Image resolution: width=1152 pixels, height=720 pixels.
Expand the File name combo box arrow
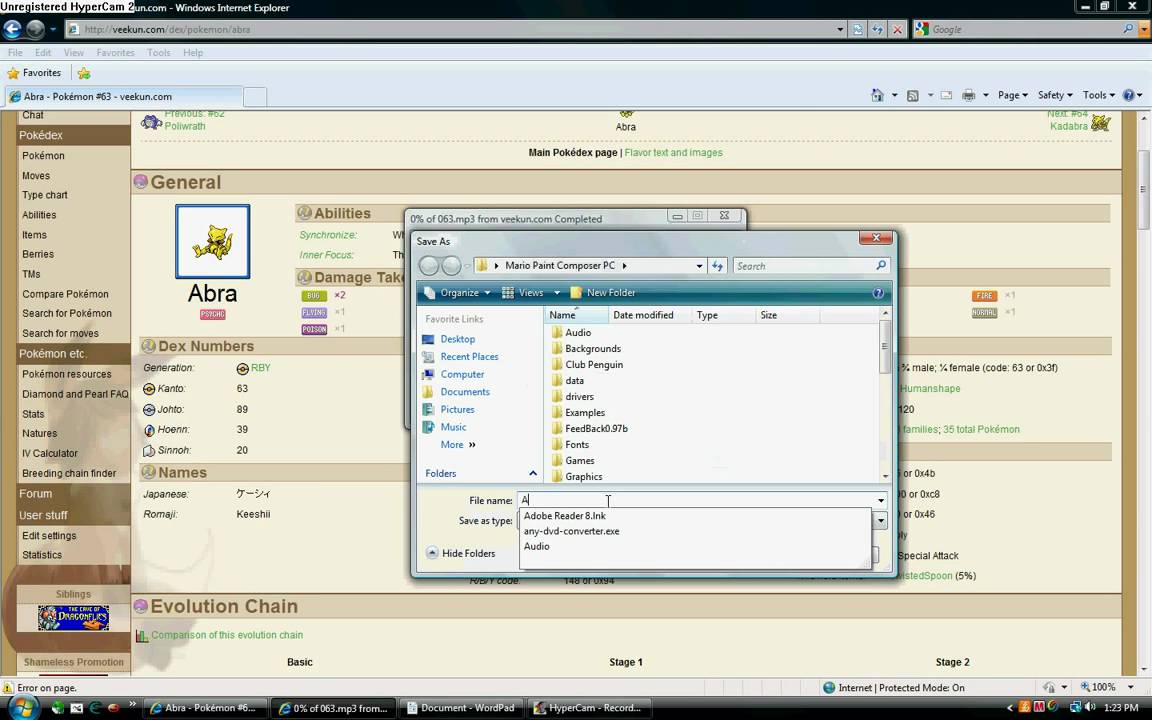point(880,500)
